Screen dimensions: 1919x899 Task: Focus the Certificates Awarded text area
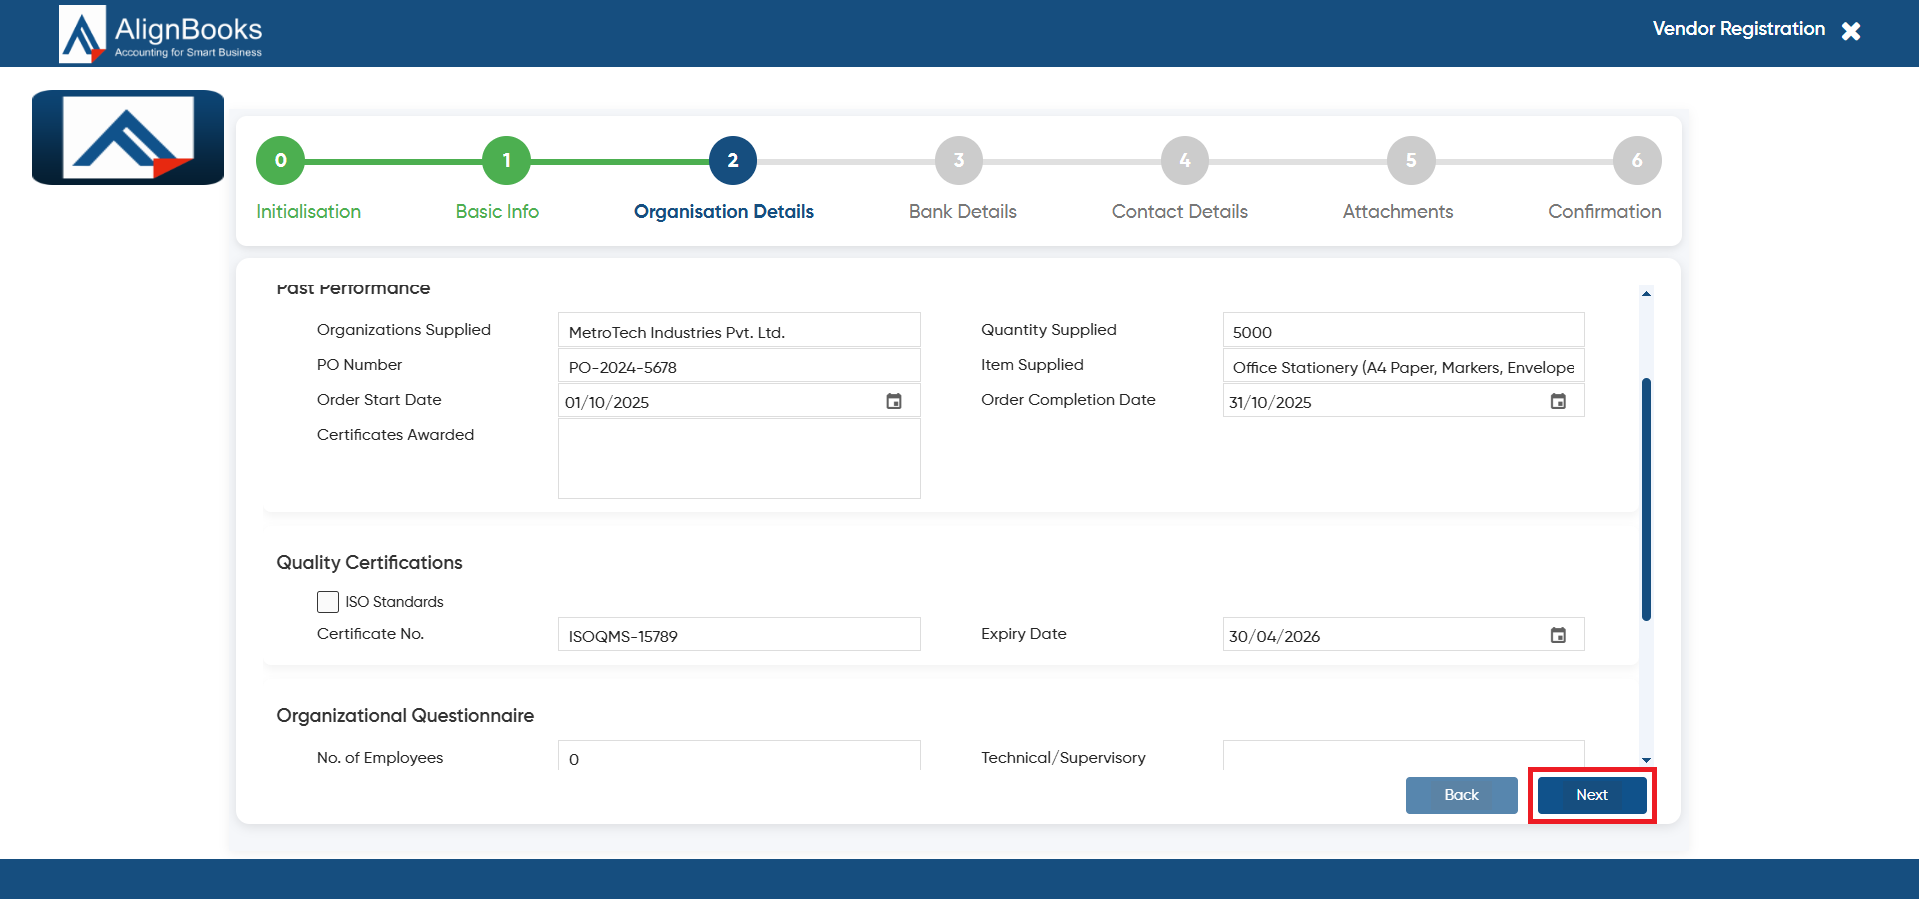(x=739, y=458)
